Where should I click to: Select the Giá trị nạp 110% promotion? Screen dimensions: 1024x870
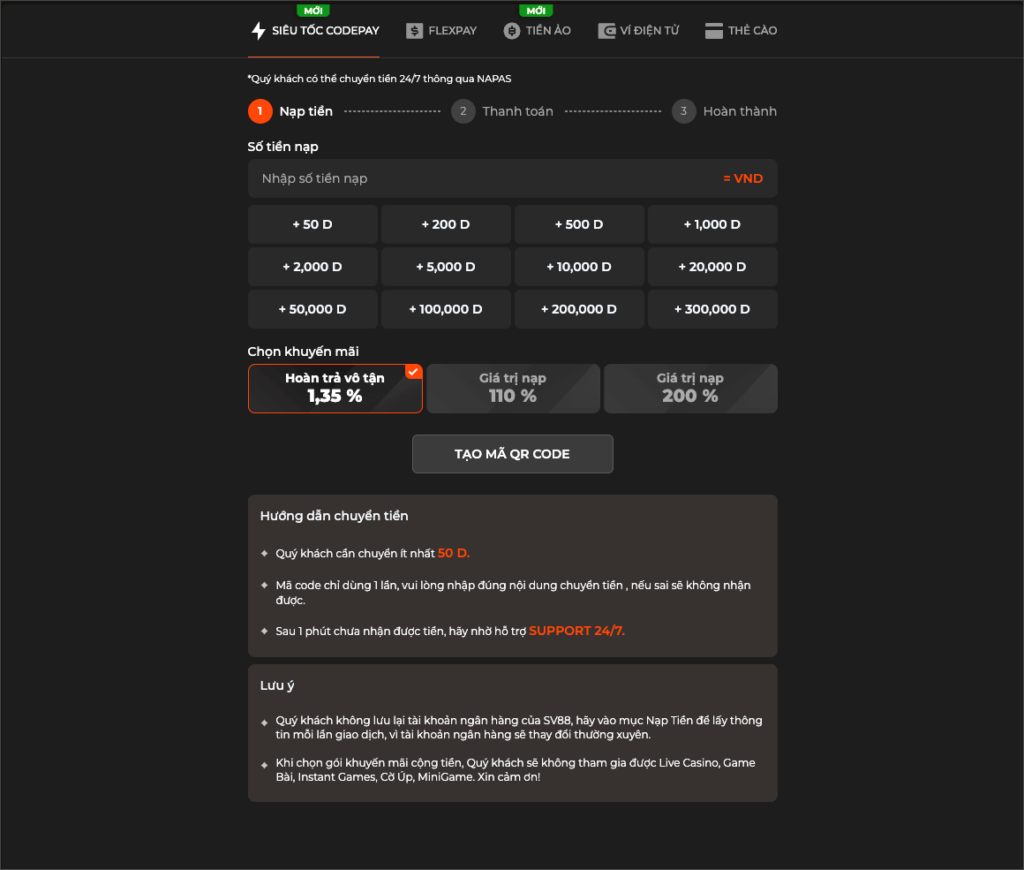(x=513, y=388)
